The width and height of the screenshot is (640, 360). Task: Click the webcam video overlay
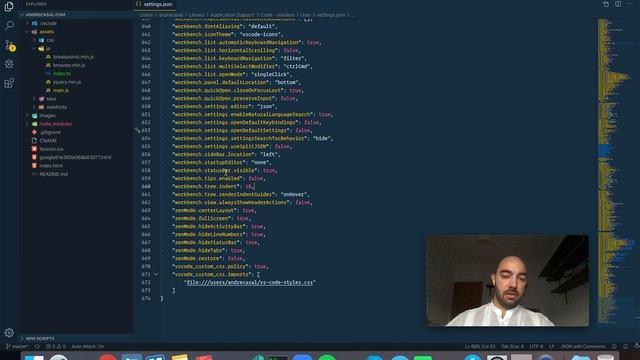pyautogui.click(x=507, y=280)
